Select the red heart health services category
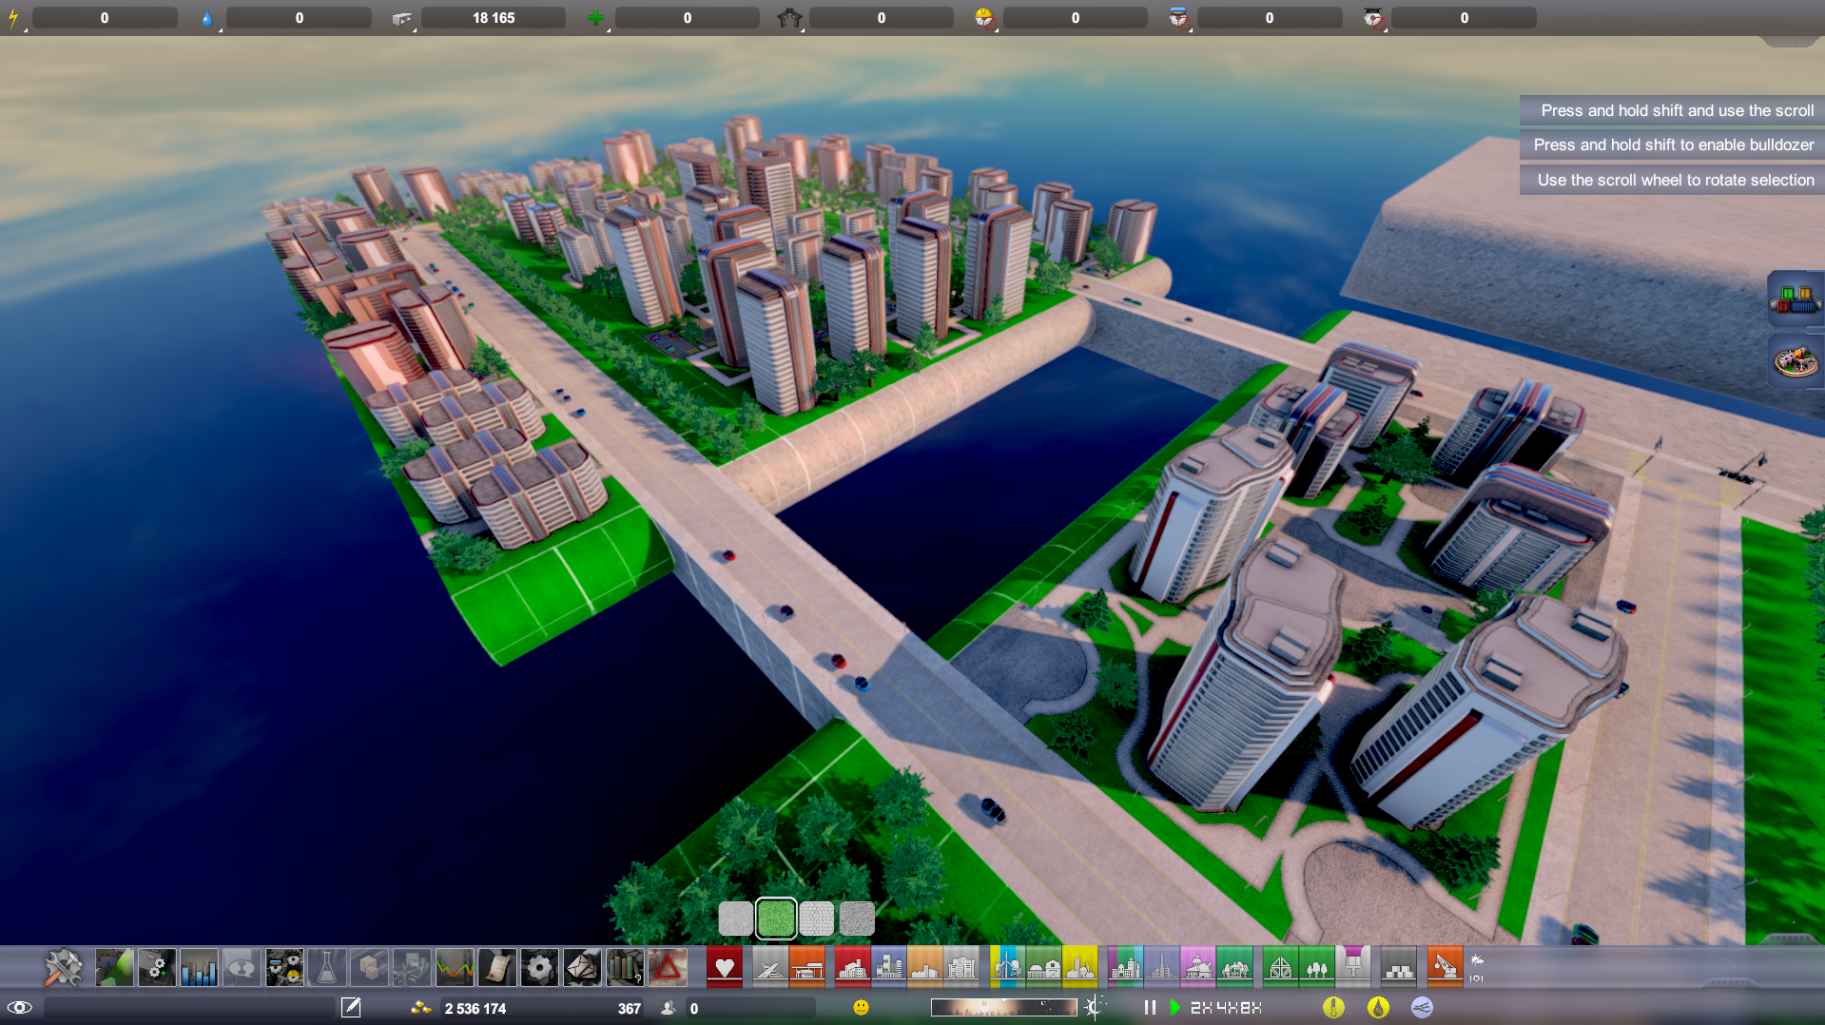Image resolution: width=1825 pixels, height=1025 pixels. pyautogui.click(x=724, y=968)
